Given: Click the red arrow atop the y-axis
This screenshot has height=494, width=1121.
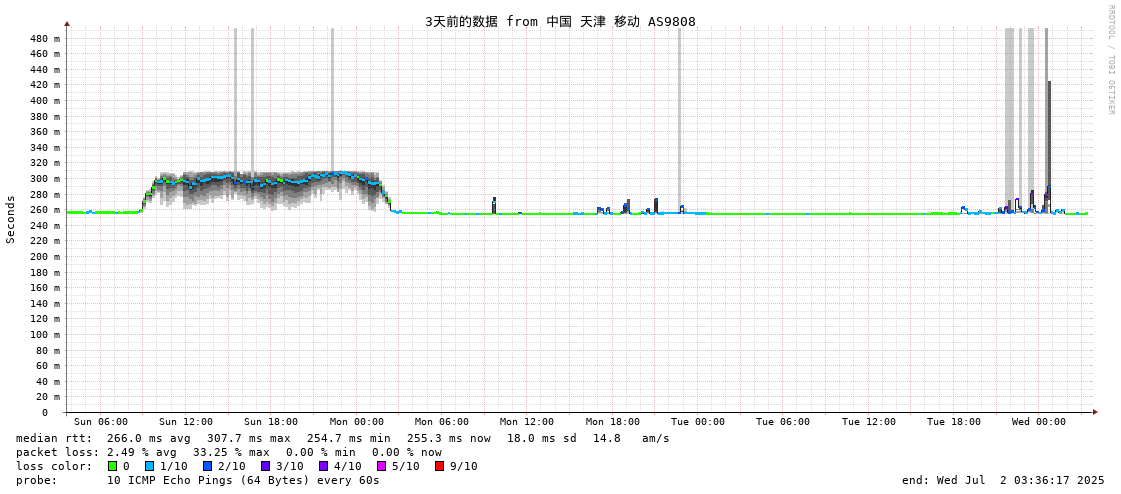Looking at the screenshot, I should [x=67, y=24].
